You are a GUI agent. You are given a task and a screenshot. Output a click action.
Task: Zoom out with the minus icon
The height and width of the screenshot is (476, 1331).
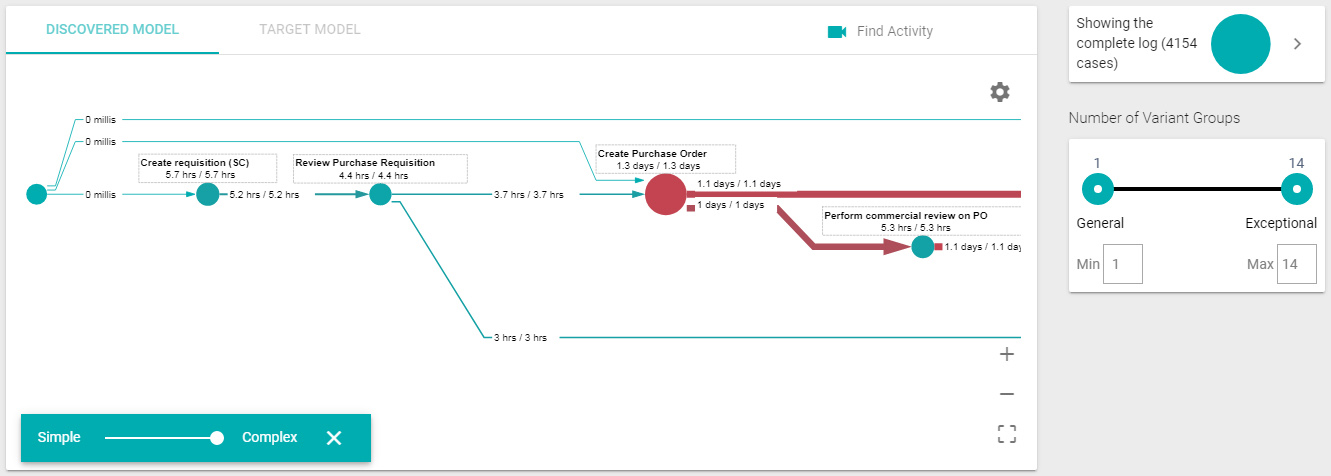[x=1007, y=394]
